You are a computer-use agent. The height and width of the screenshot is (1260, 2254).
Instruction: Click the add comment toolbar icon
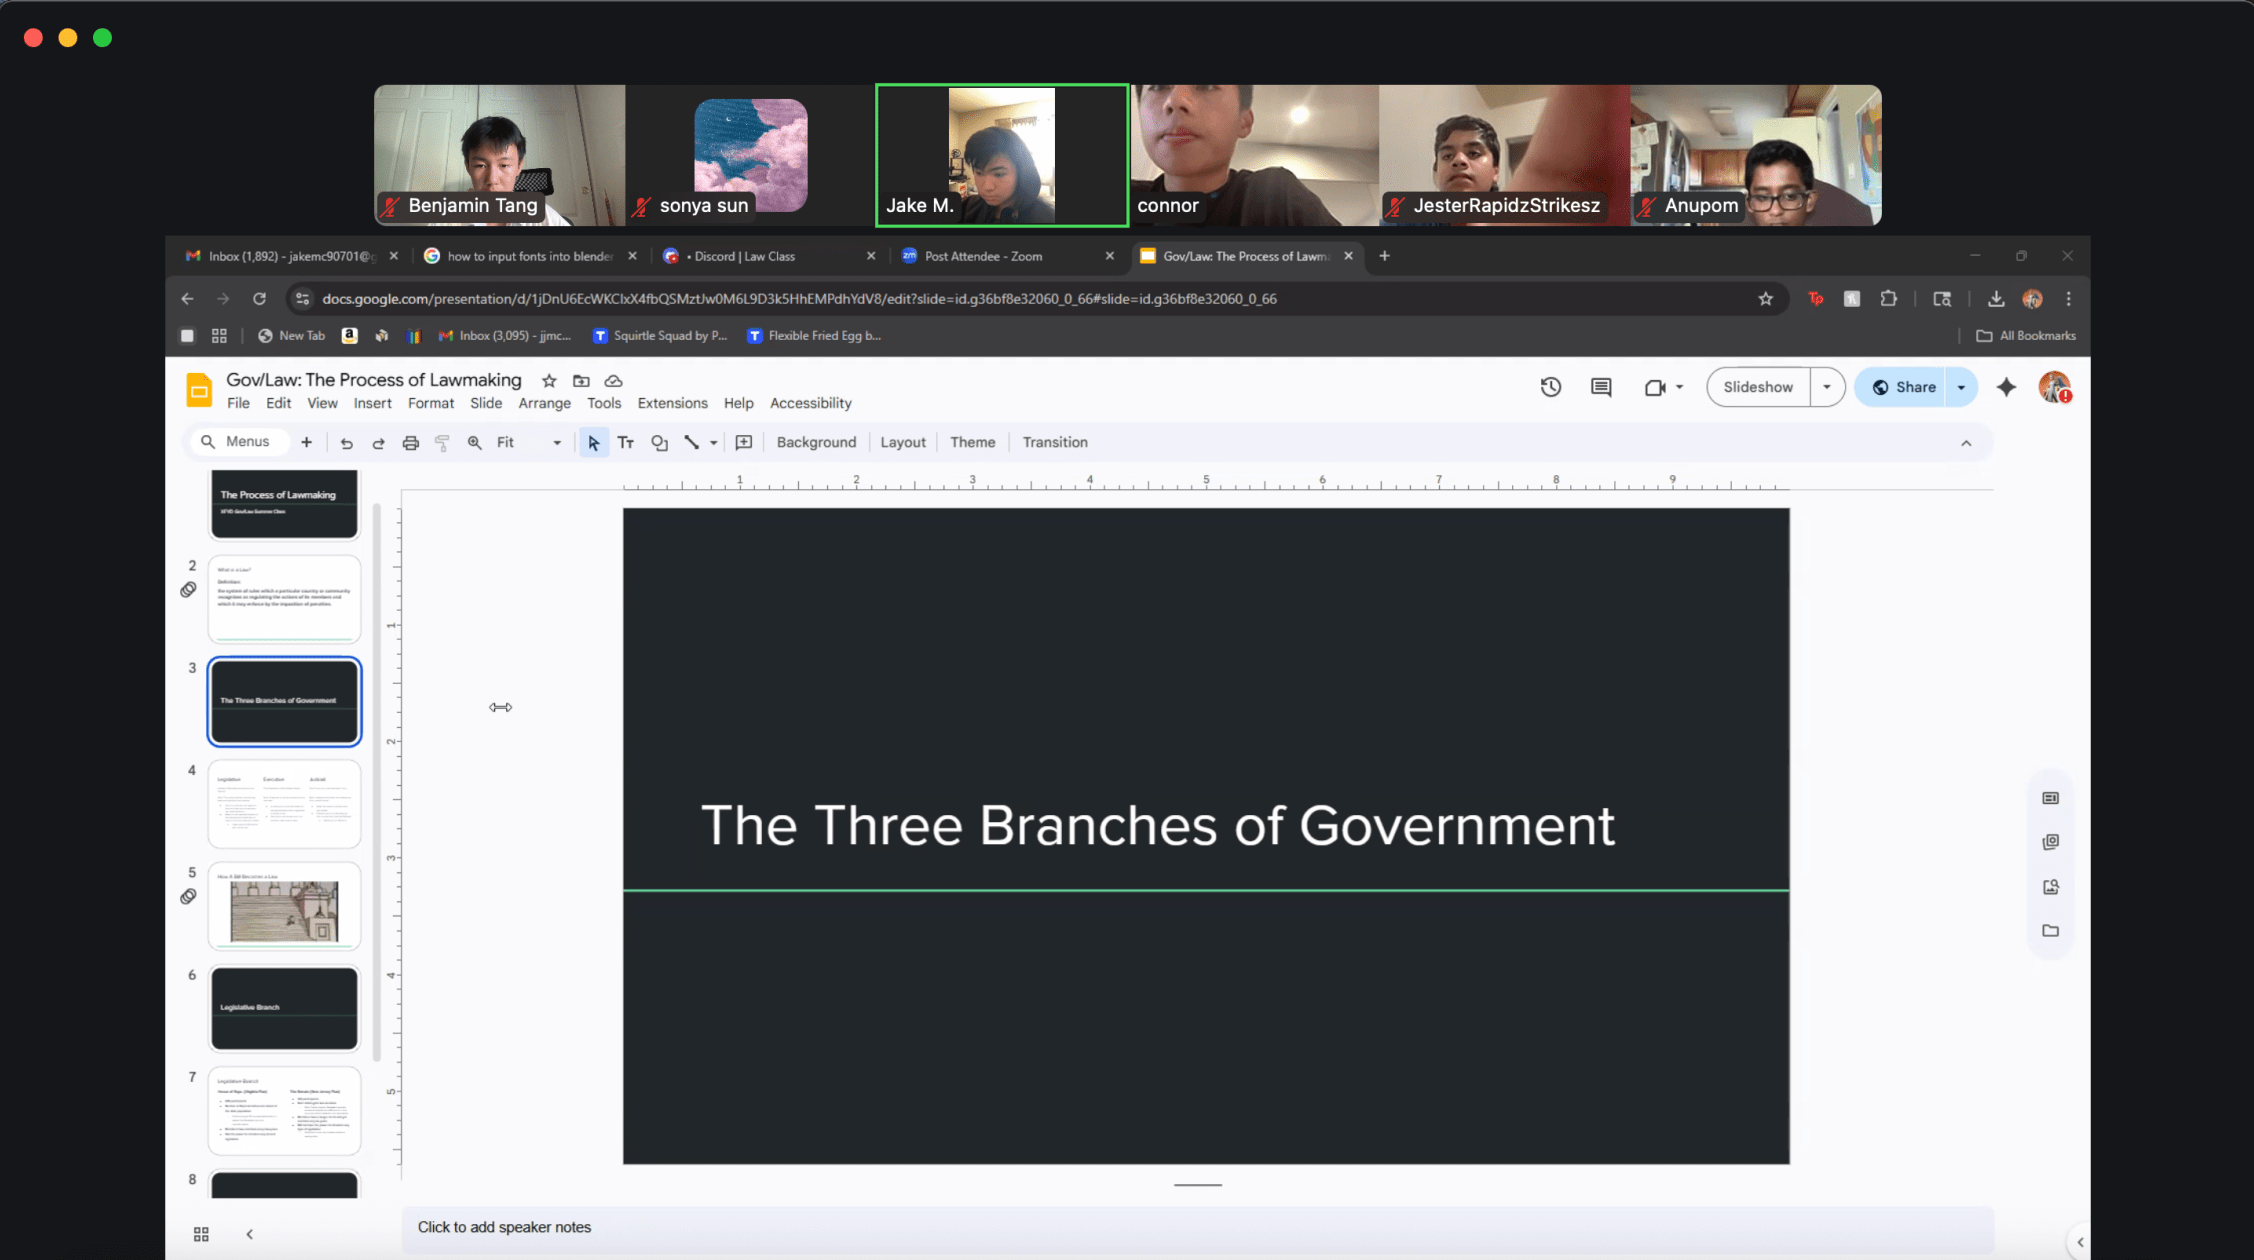coord(744,443)
